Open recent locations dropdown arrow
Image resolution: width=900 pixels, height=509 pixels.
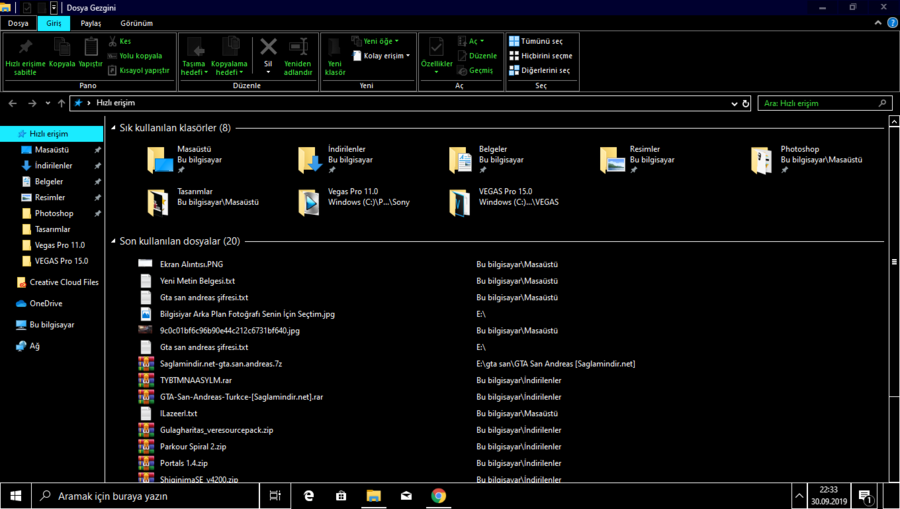48,103
